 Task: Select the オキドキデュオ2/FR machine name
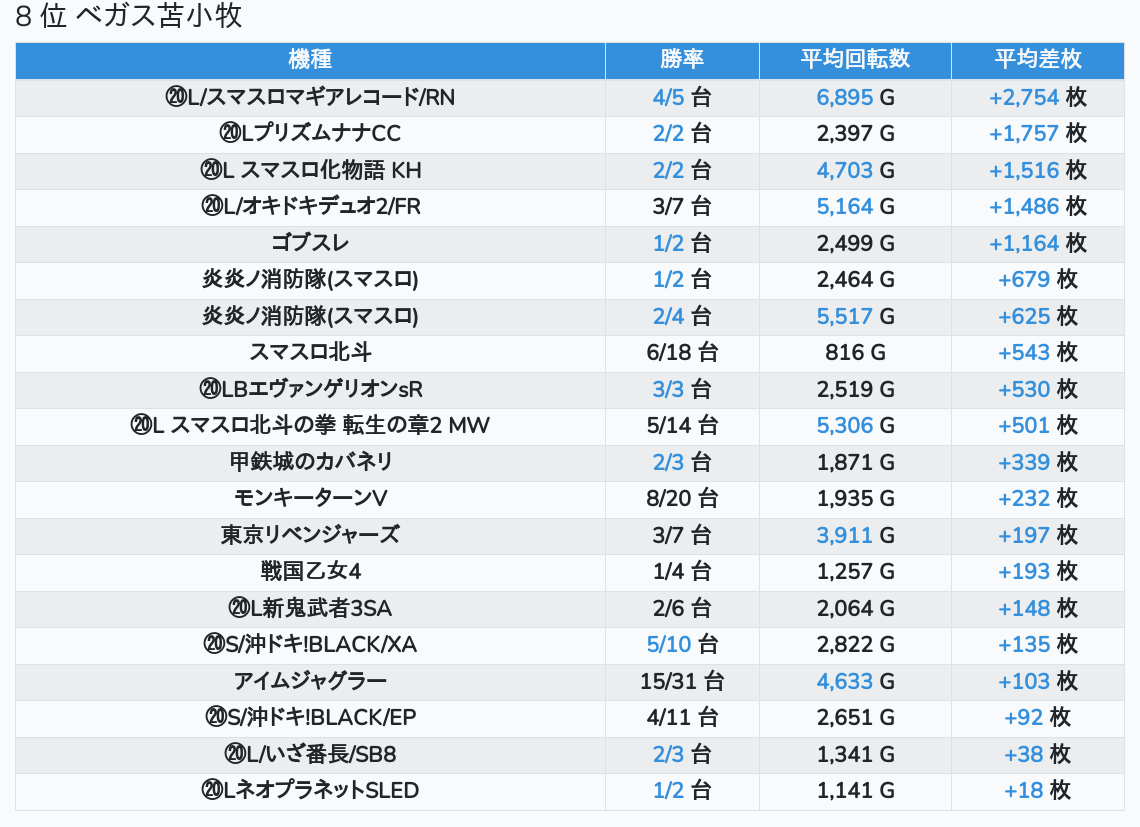tap(310, 207)
